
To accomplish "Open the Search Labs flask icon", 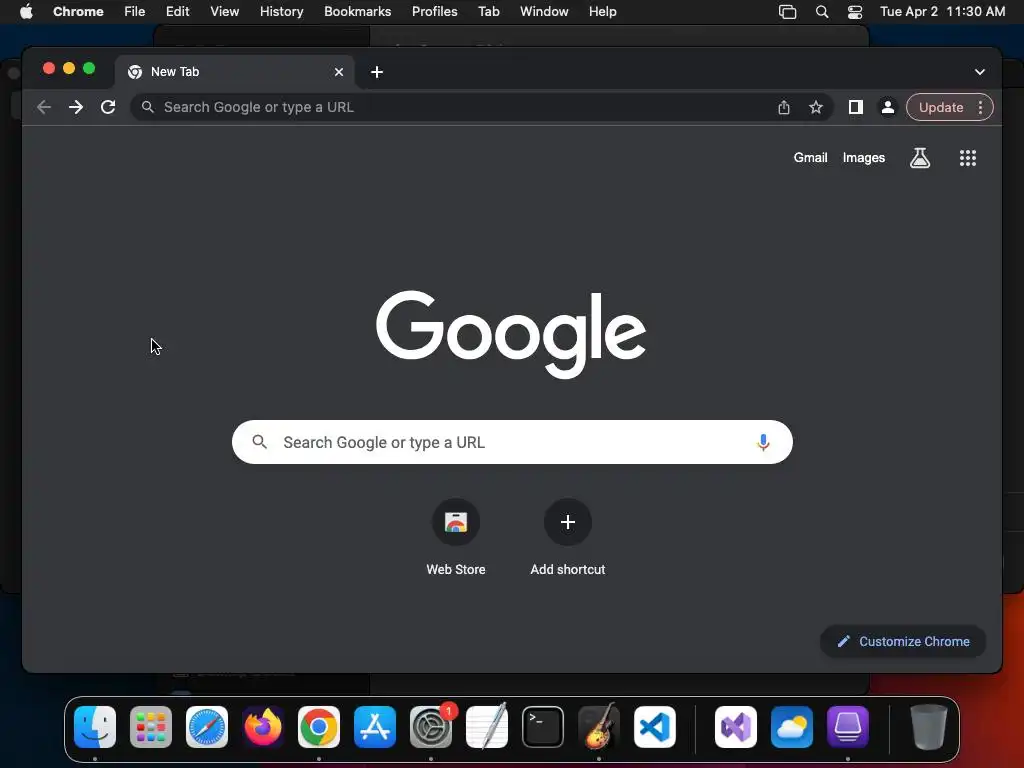I will point(920,157).
